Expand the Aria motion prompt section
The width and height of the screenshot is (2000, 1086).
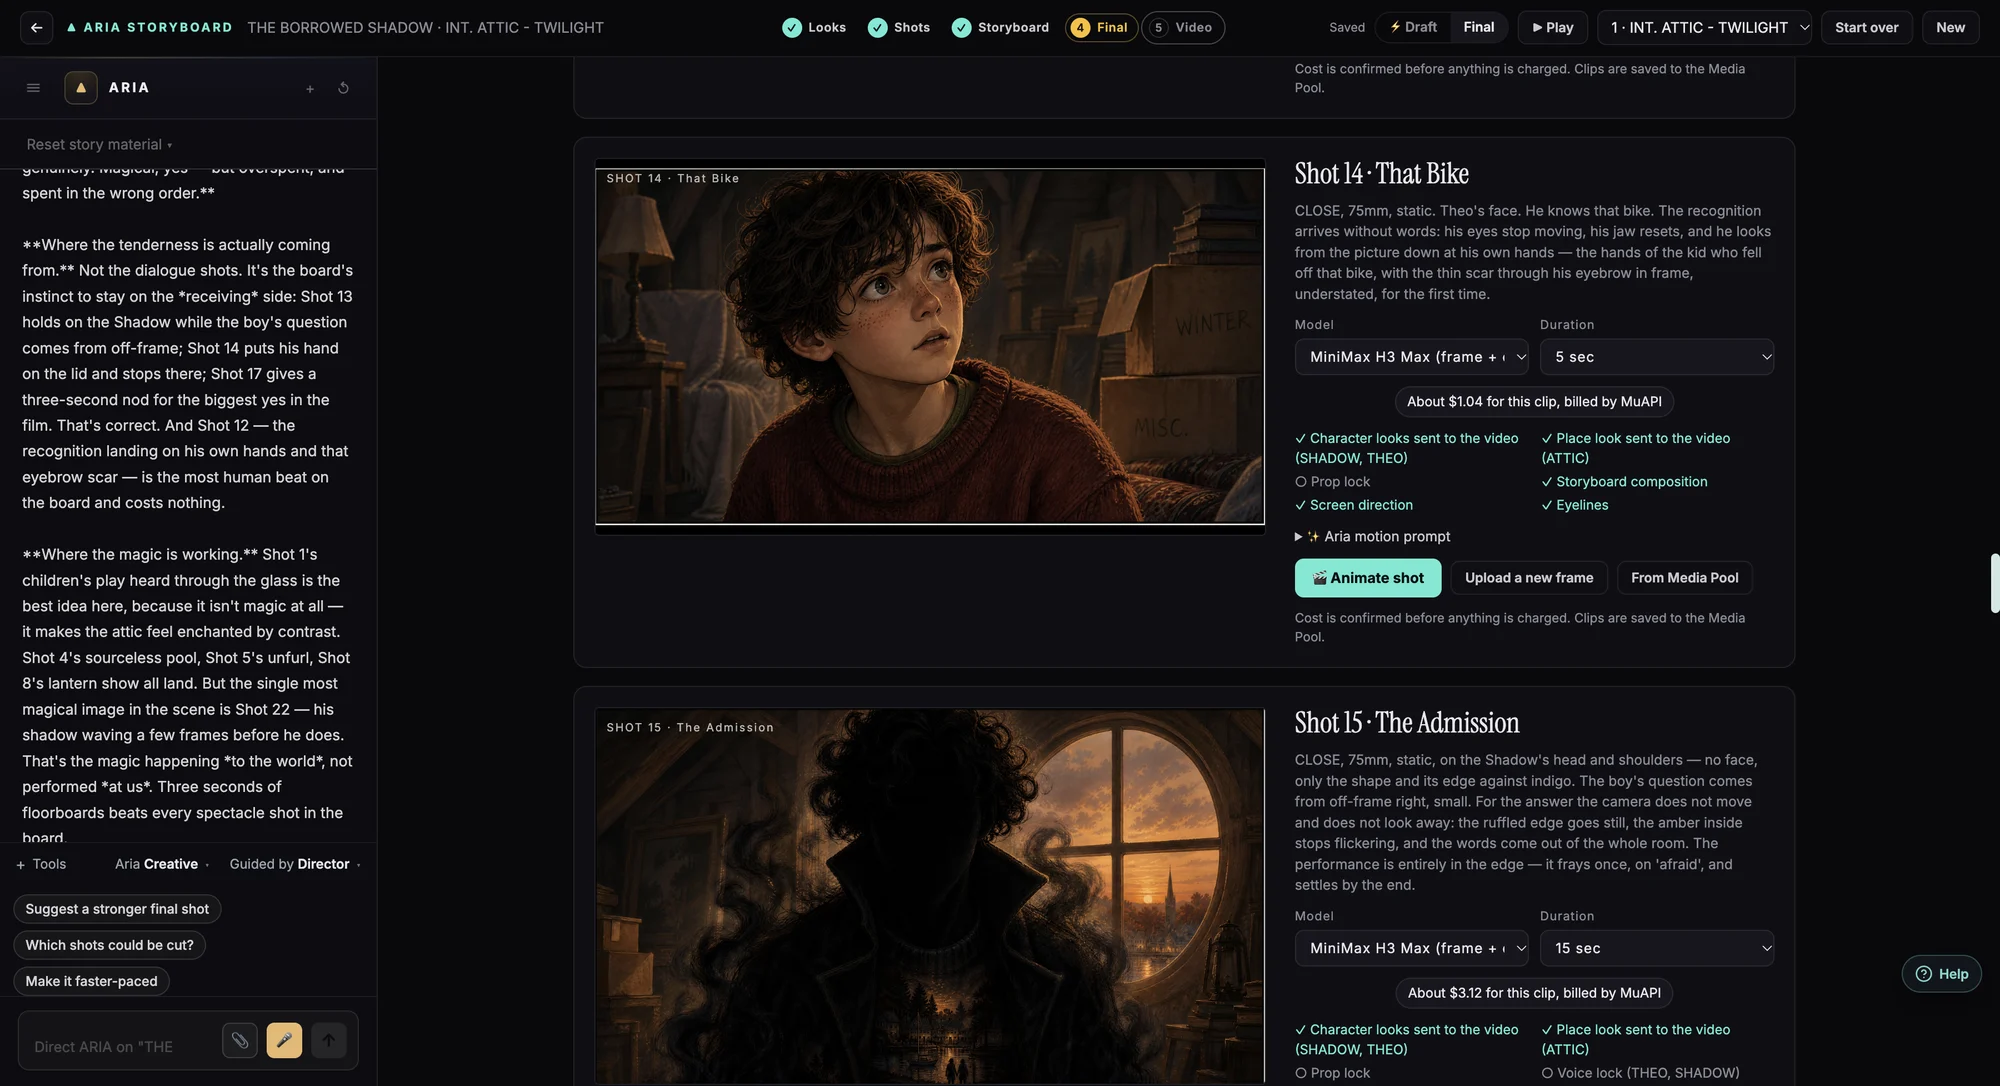(x=1373, y=536)
